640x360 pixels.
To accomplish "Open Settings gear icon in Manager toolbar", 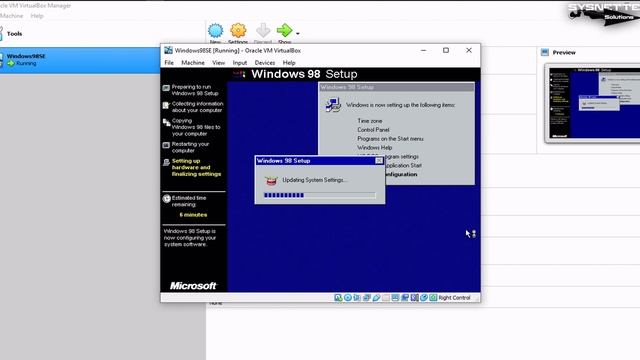I will 238,31.
